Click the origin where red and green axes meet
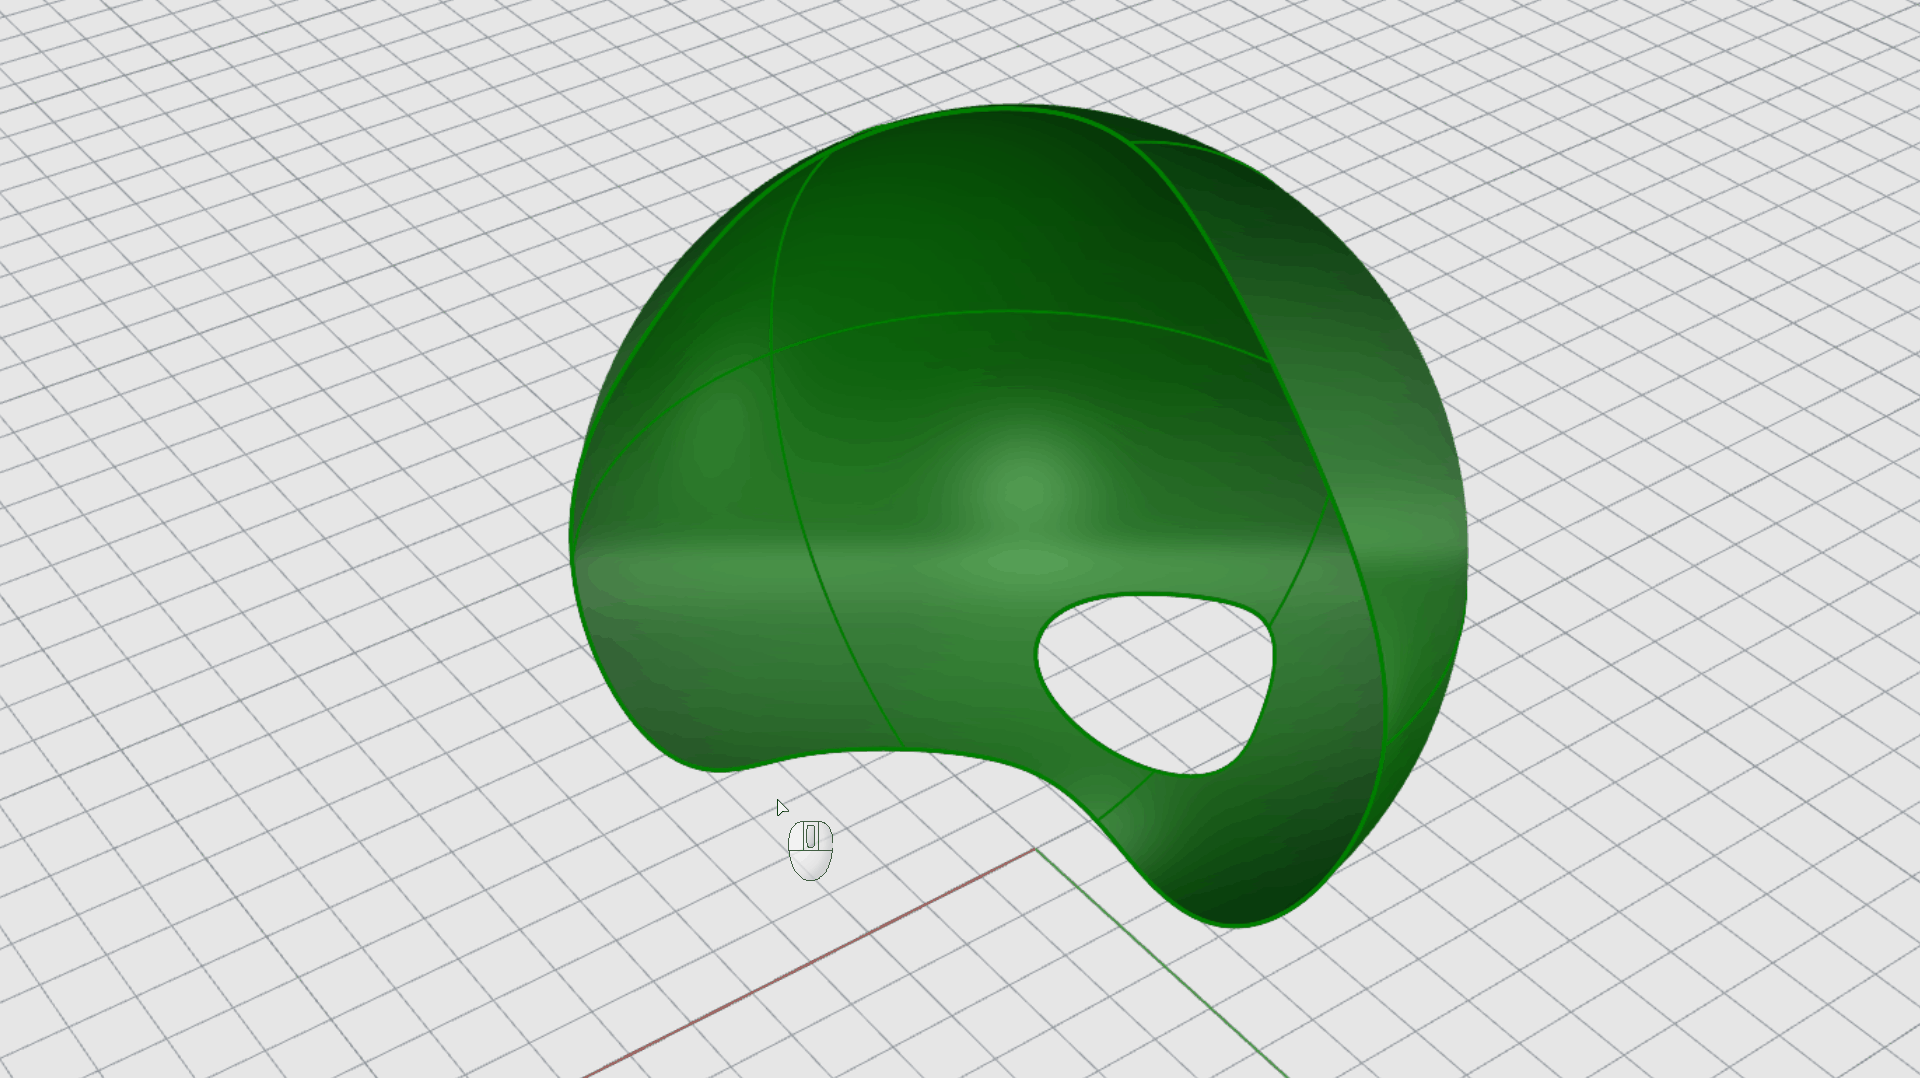Viewport: 1920px width, 1078px height. pyautogui.click(x=1036, y=850)
